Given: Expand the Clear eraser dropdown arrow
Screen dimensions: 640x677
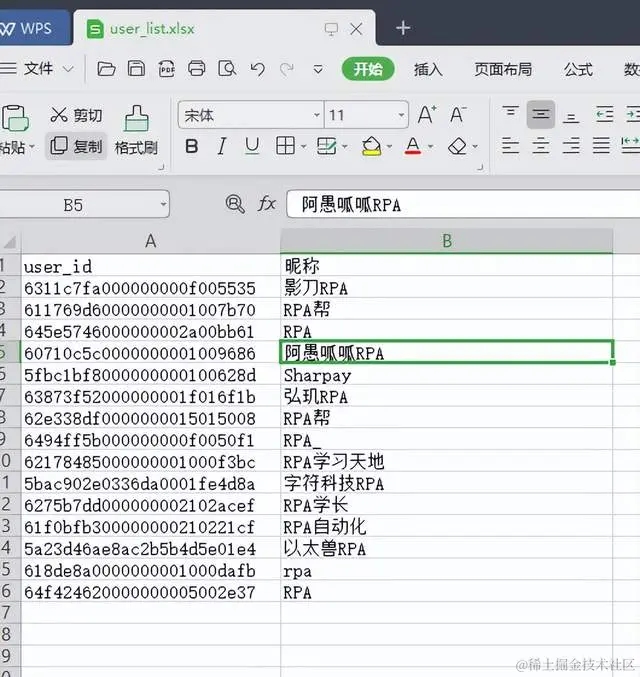Looking at the screenshot, I should tap(475, 147).
